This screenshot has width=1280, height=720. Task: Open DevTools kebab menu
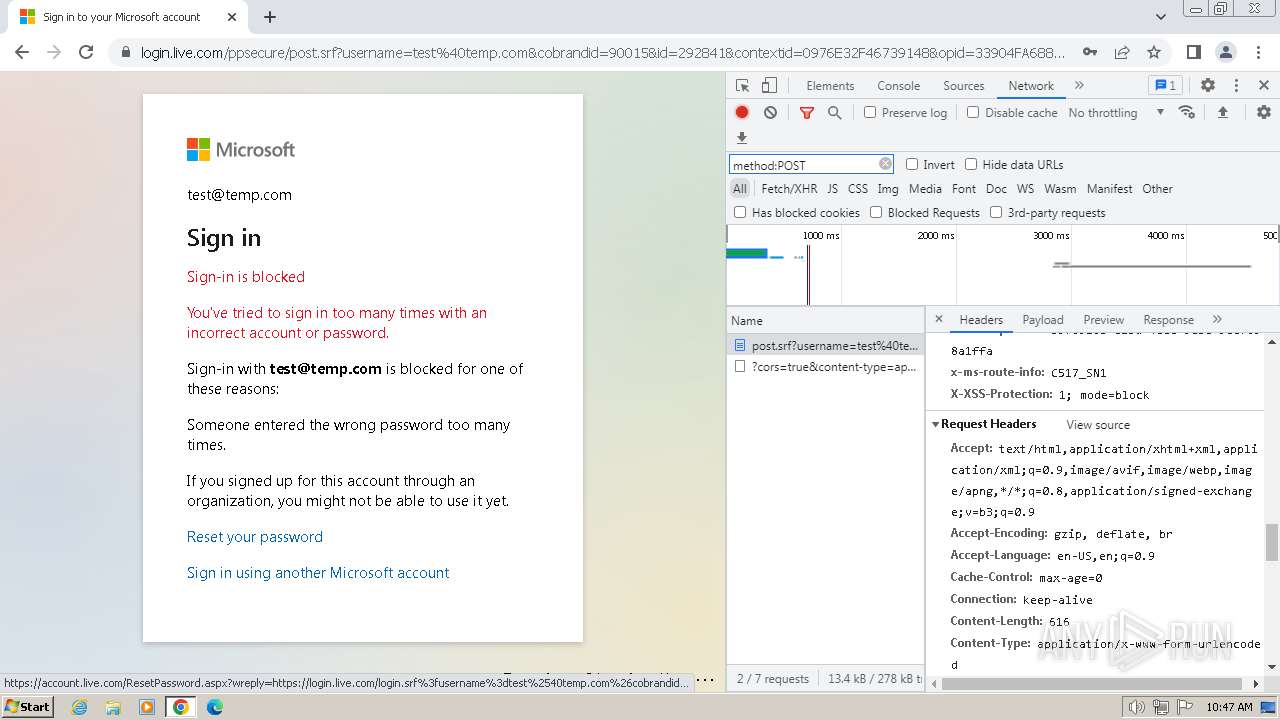click(x=1236, y=85)
